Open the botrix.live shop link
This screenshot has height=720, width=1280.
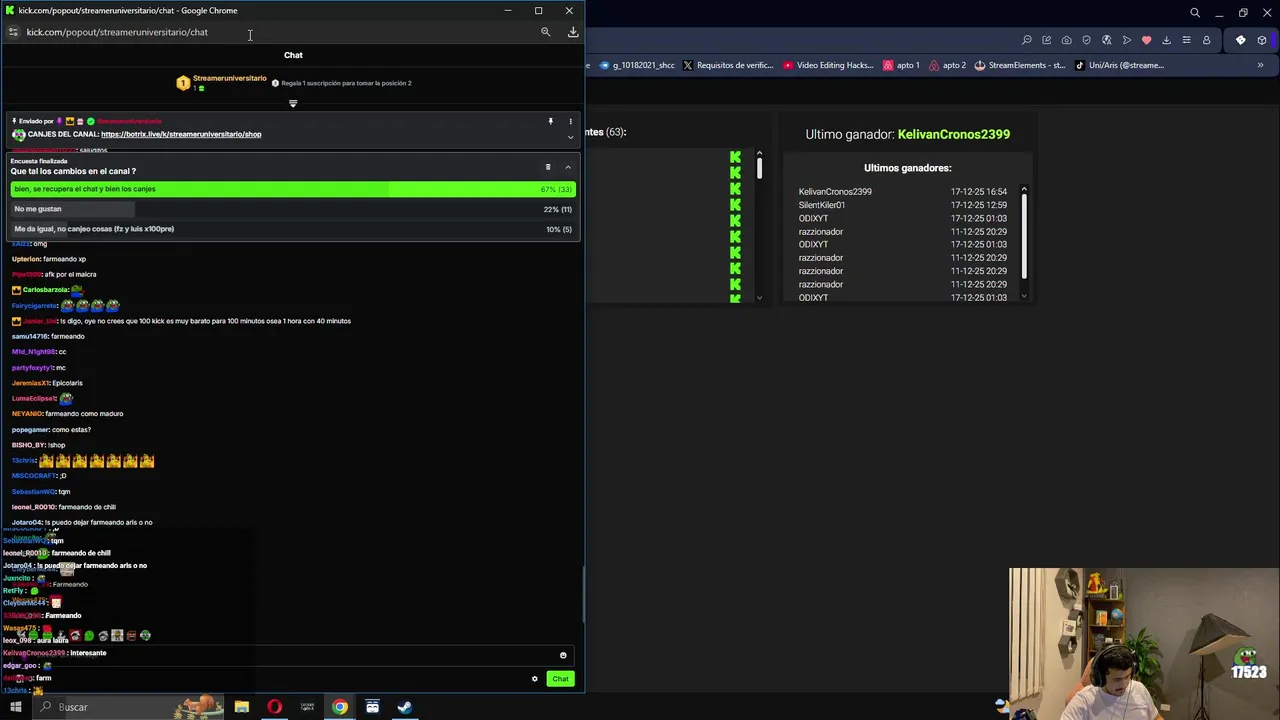[181, 134]
